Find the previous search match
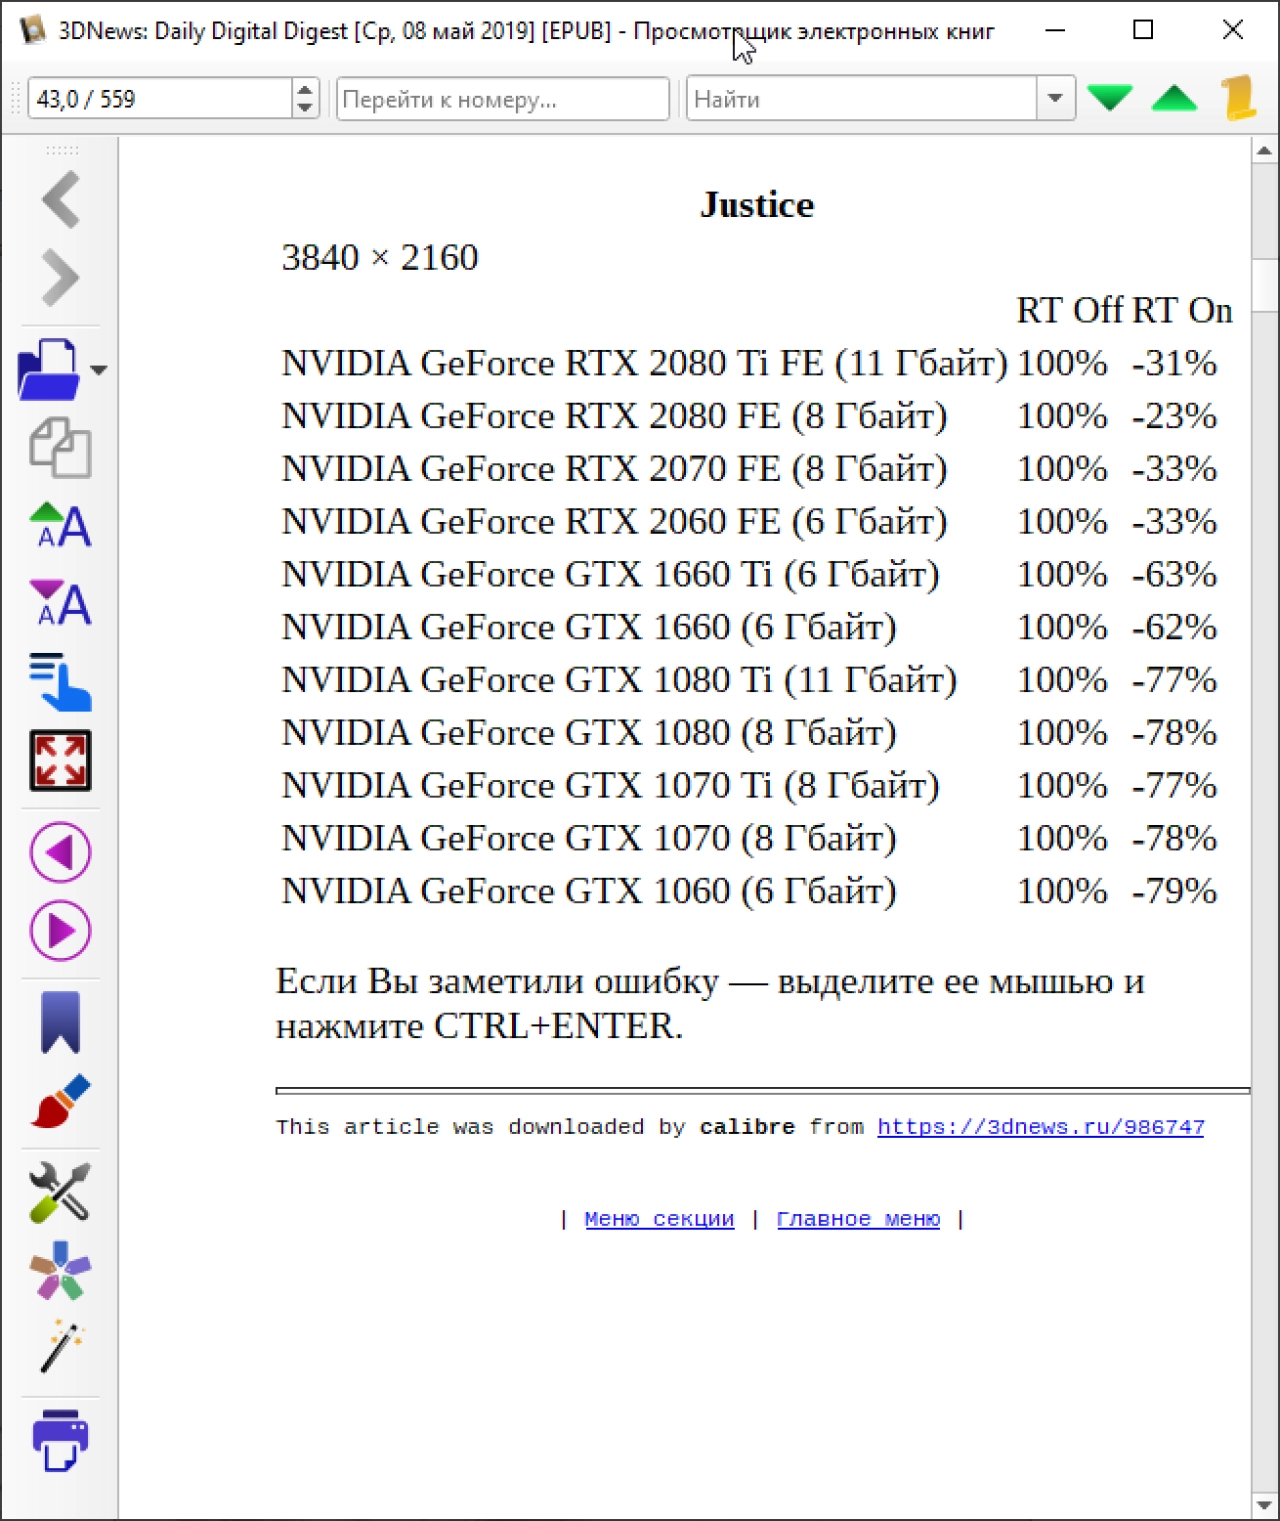 [1174, 98]
